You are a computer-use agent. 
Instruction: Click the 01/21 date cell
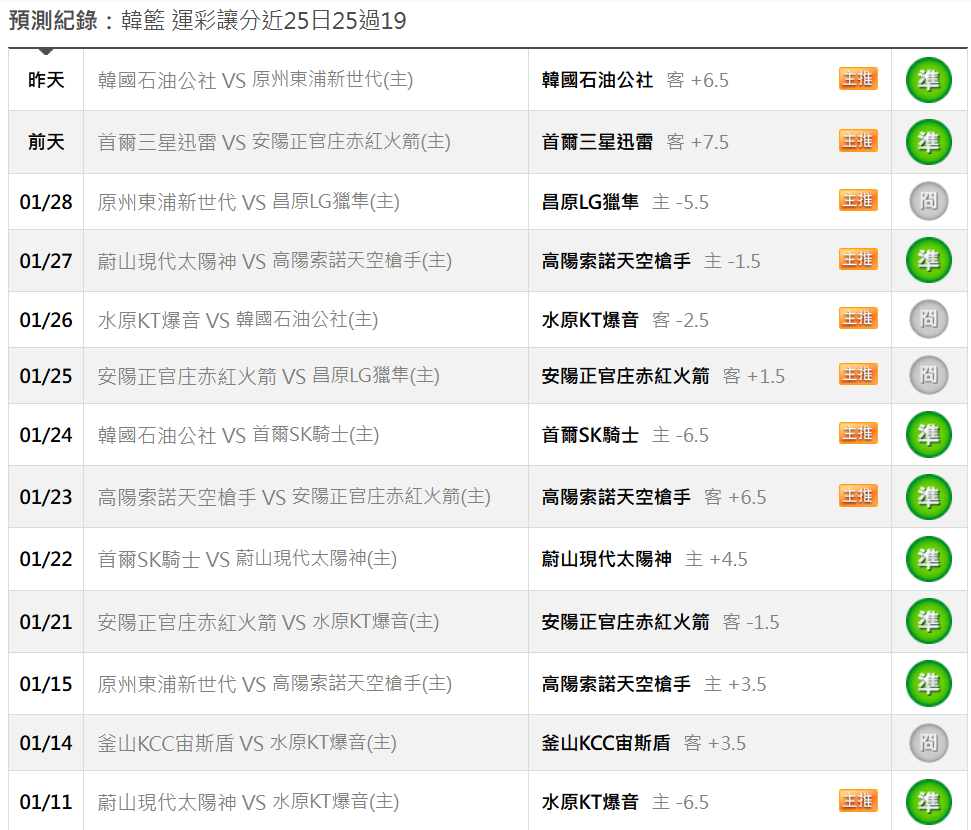[46, 622]
